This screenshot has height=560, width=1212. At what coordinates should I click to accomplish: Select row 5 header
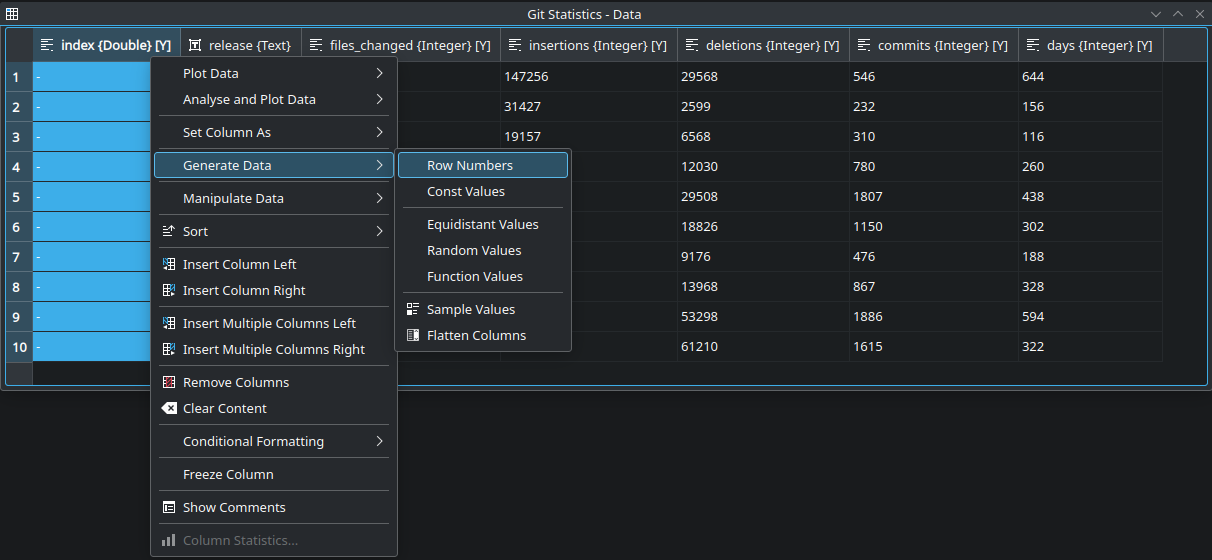pyautogui.click(x=16, y=197)
